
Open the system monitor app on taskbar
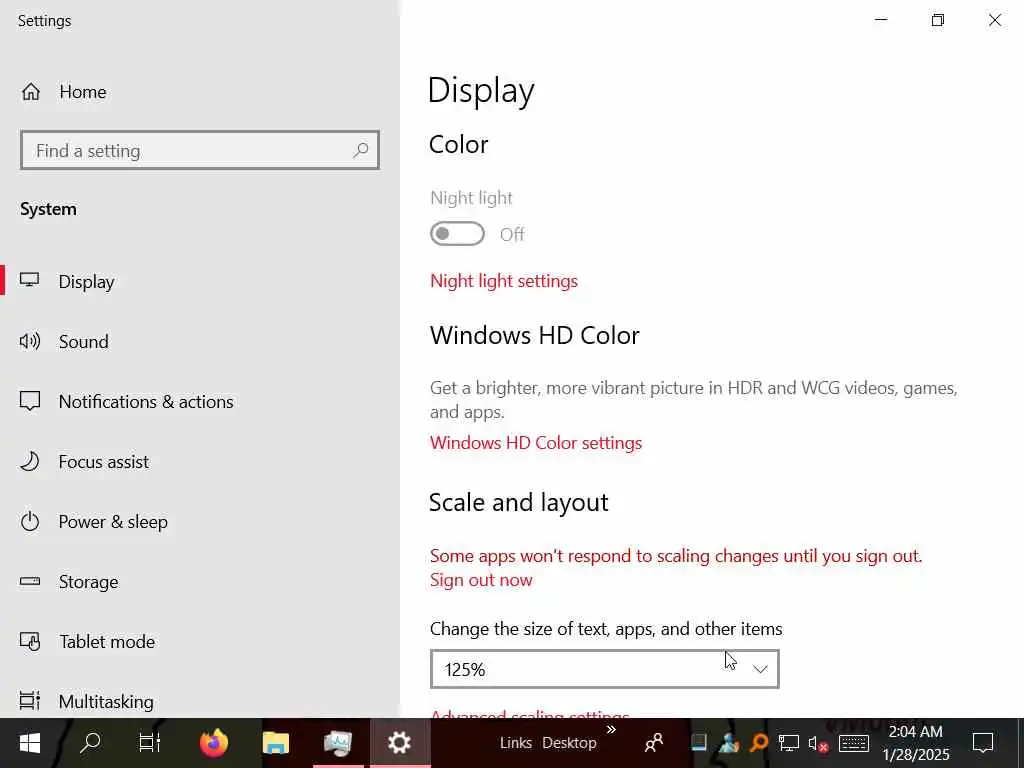(x=338, y=743)
